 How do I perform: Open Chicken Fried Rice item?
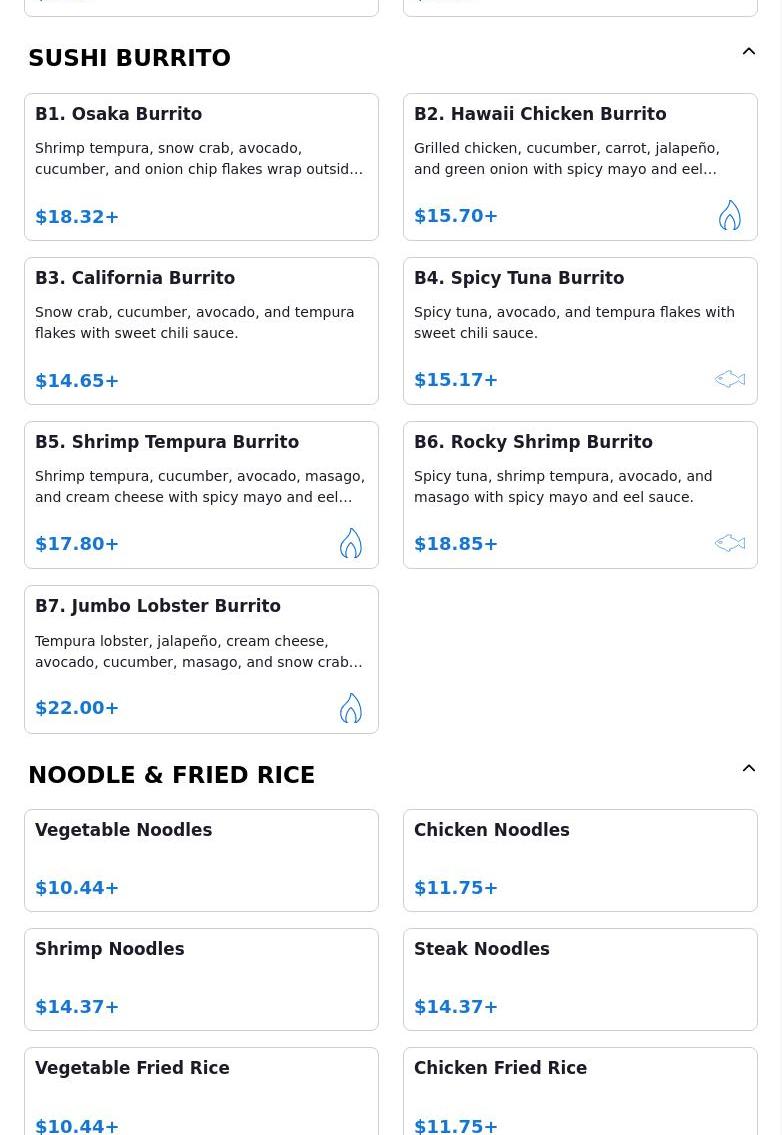(x=580, y=1092)
